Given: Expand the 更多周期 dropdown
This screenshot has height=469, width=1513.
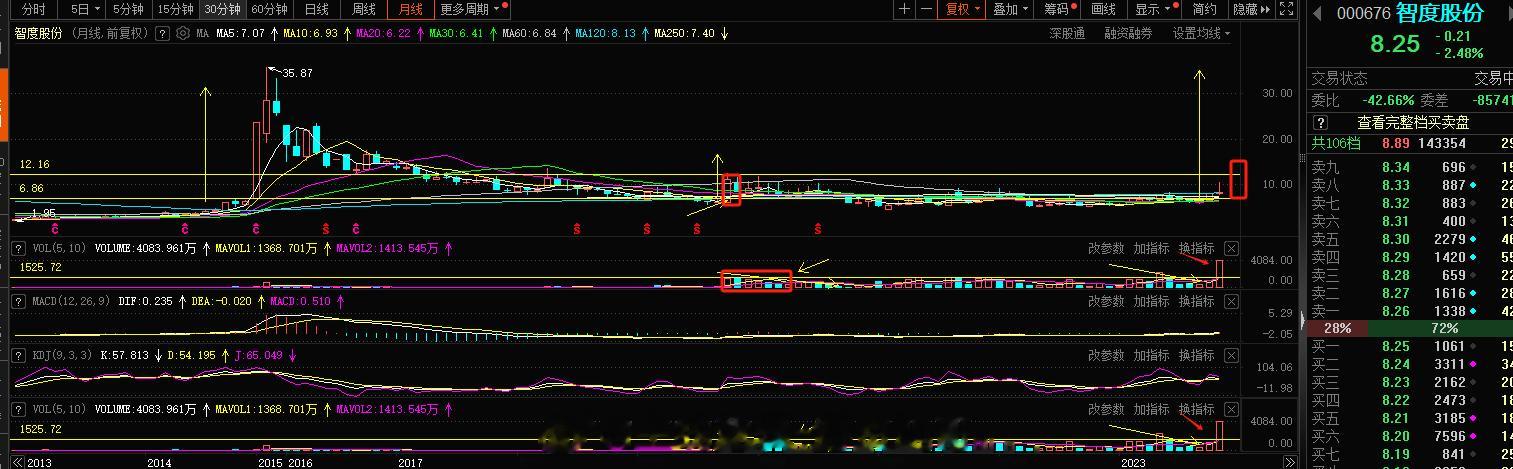Looking at the screenshot, I should click(473, 9).
